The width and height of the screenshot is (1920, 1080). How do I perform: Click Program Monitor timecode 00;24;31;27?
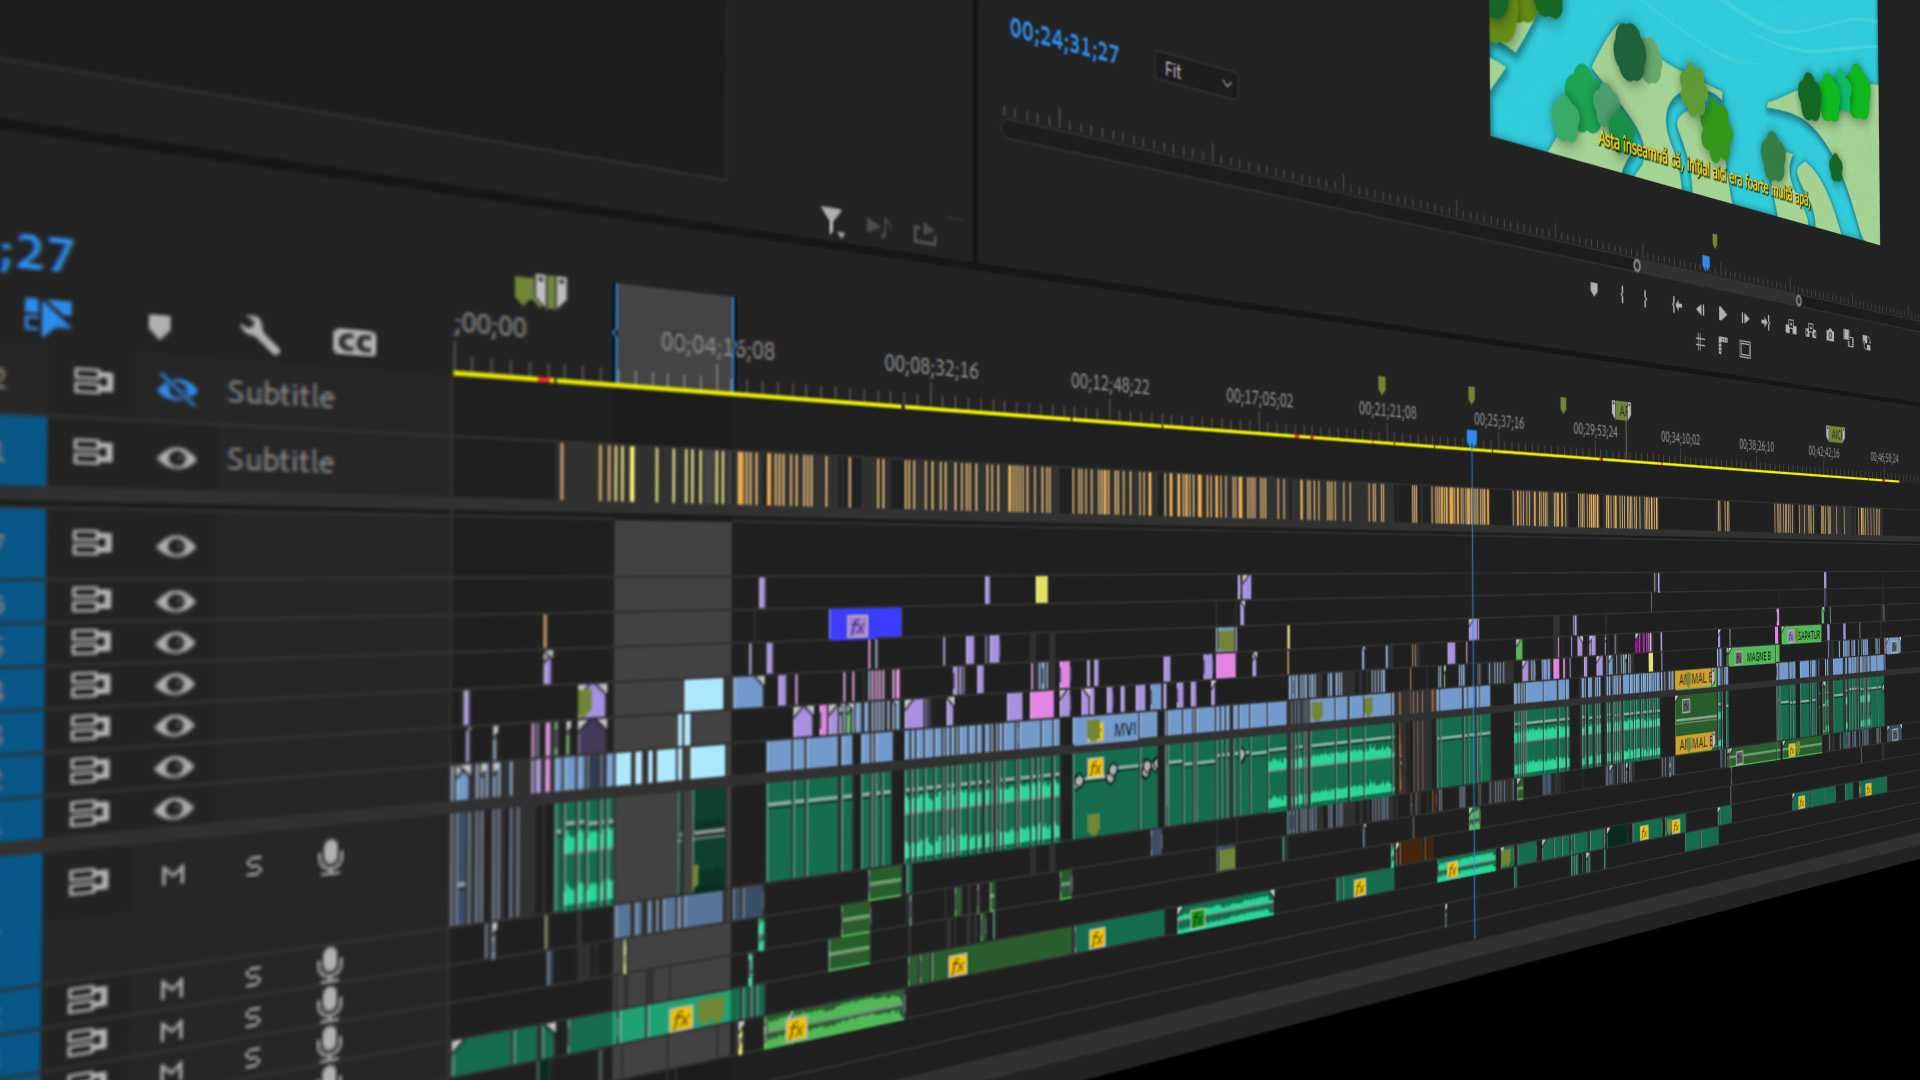pyautogui.click(x=1064, y=41)
